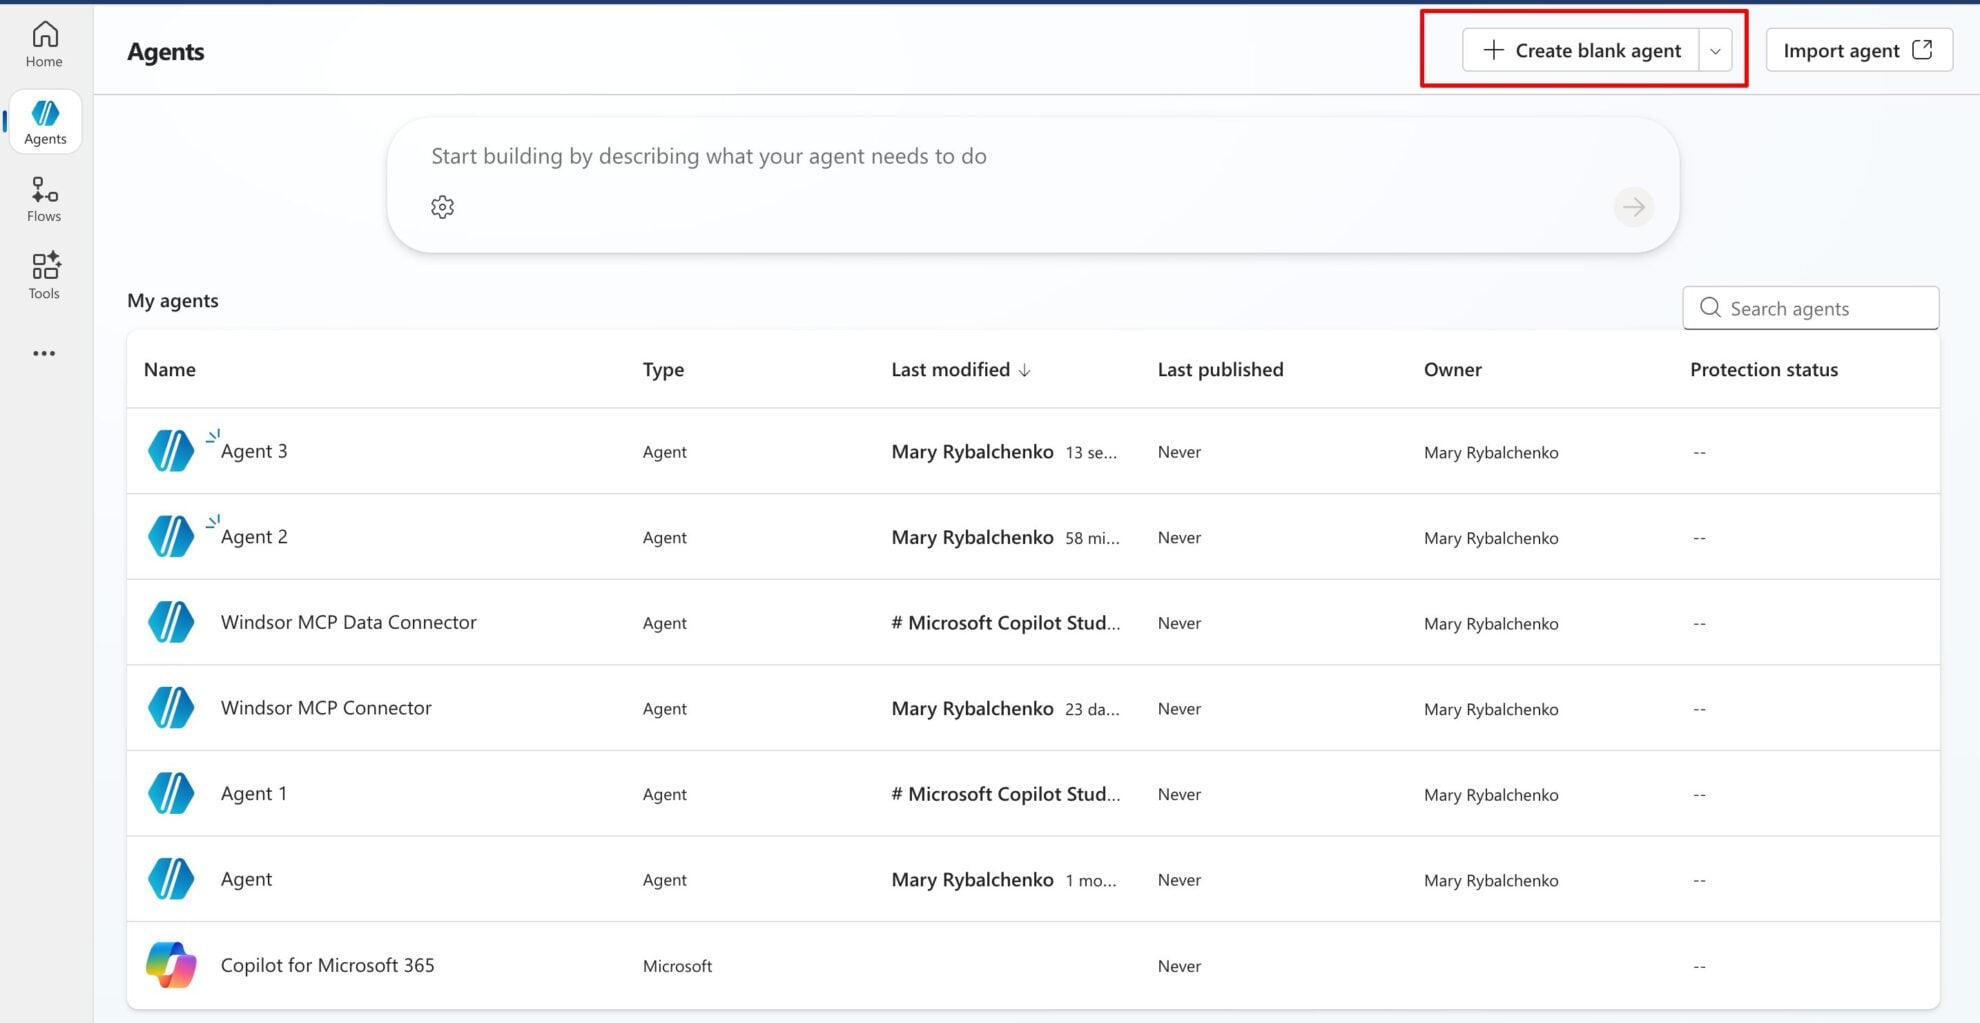Click Mary Rybalchenko modifier in Agent 3 row
The width and height of the screenshot is (1980, 1023).
(x=972, y=452)
